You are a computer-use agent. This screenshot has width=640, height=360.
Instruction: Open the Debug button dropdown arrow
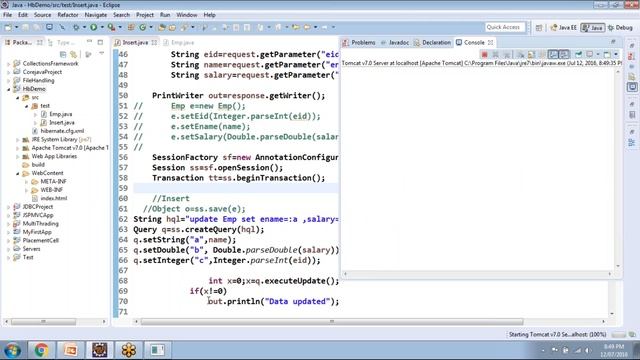pos(84,27)
